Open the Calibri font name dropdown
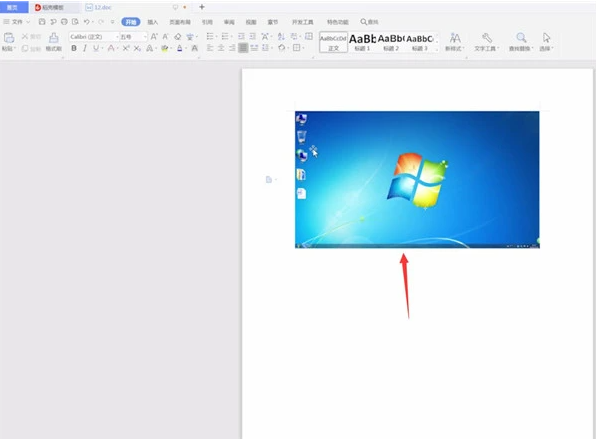 pos(94,36)
